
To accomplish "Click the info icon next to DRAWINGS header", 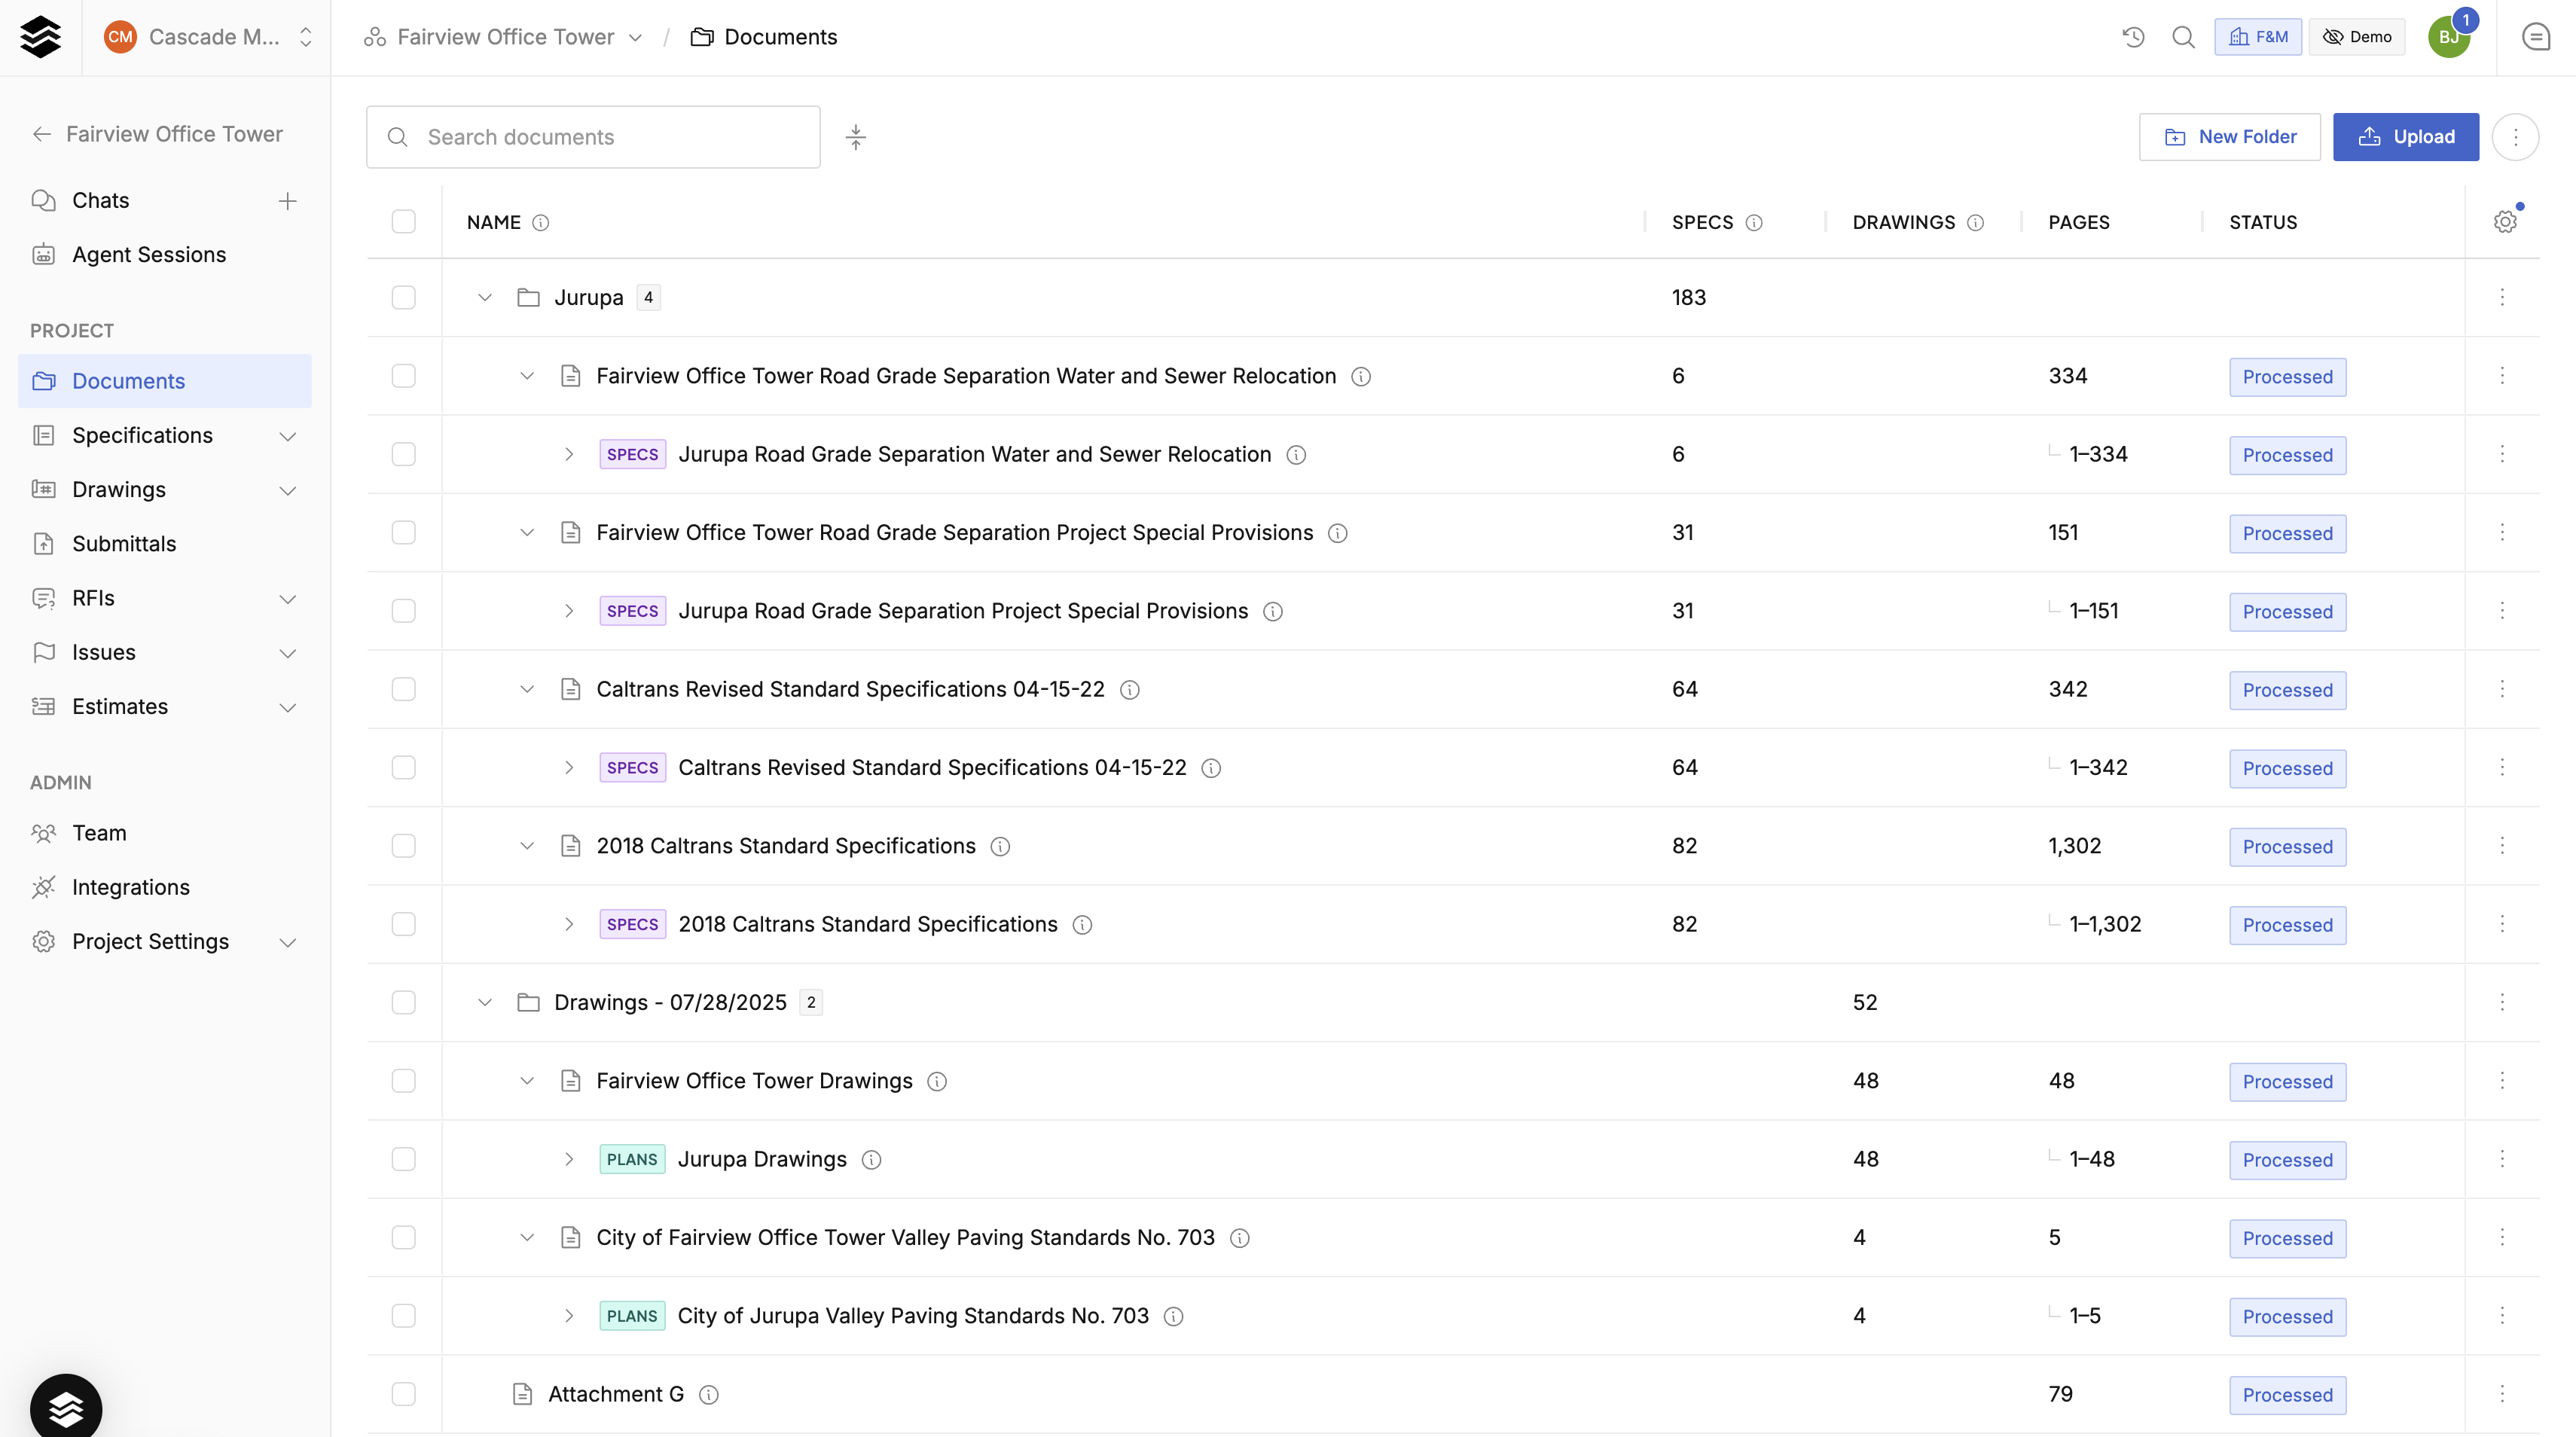I will tap(1975, 223).
